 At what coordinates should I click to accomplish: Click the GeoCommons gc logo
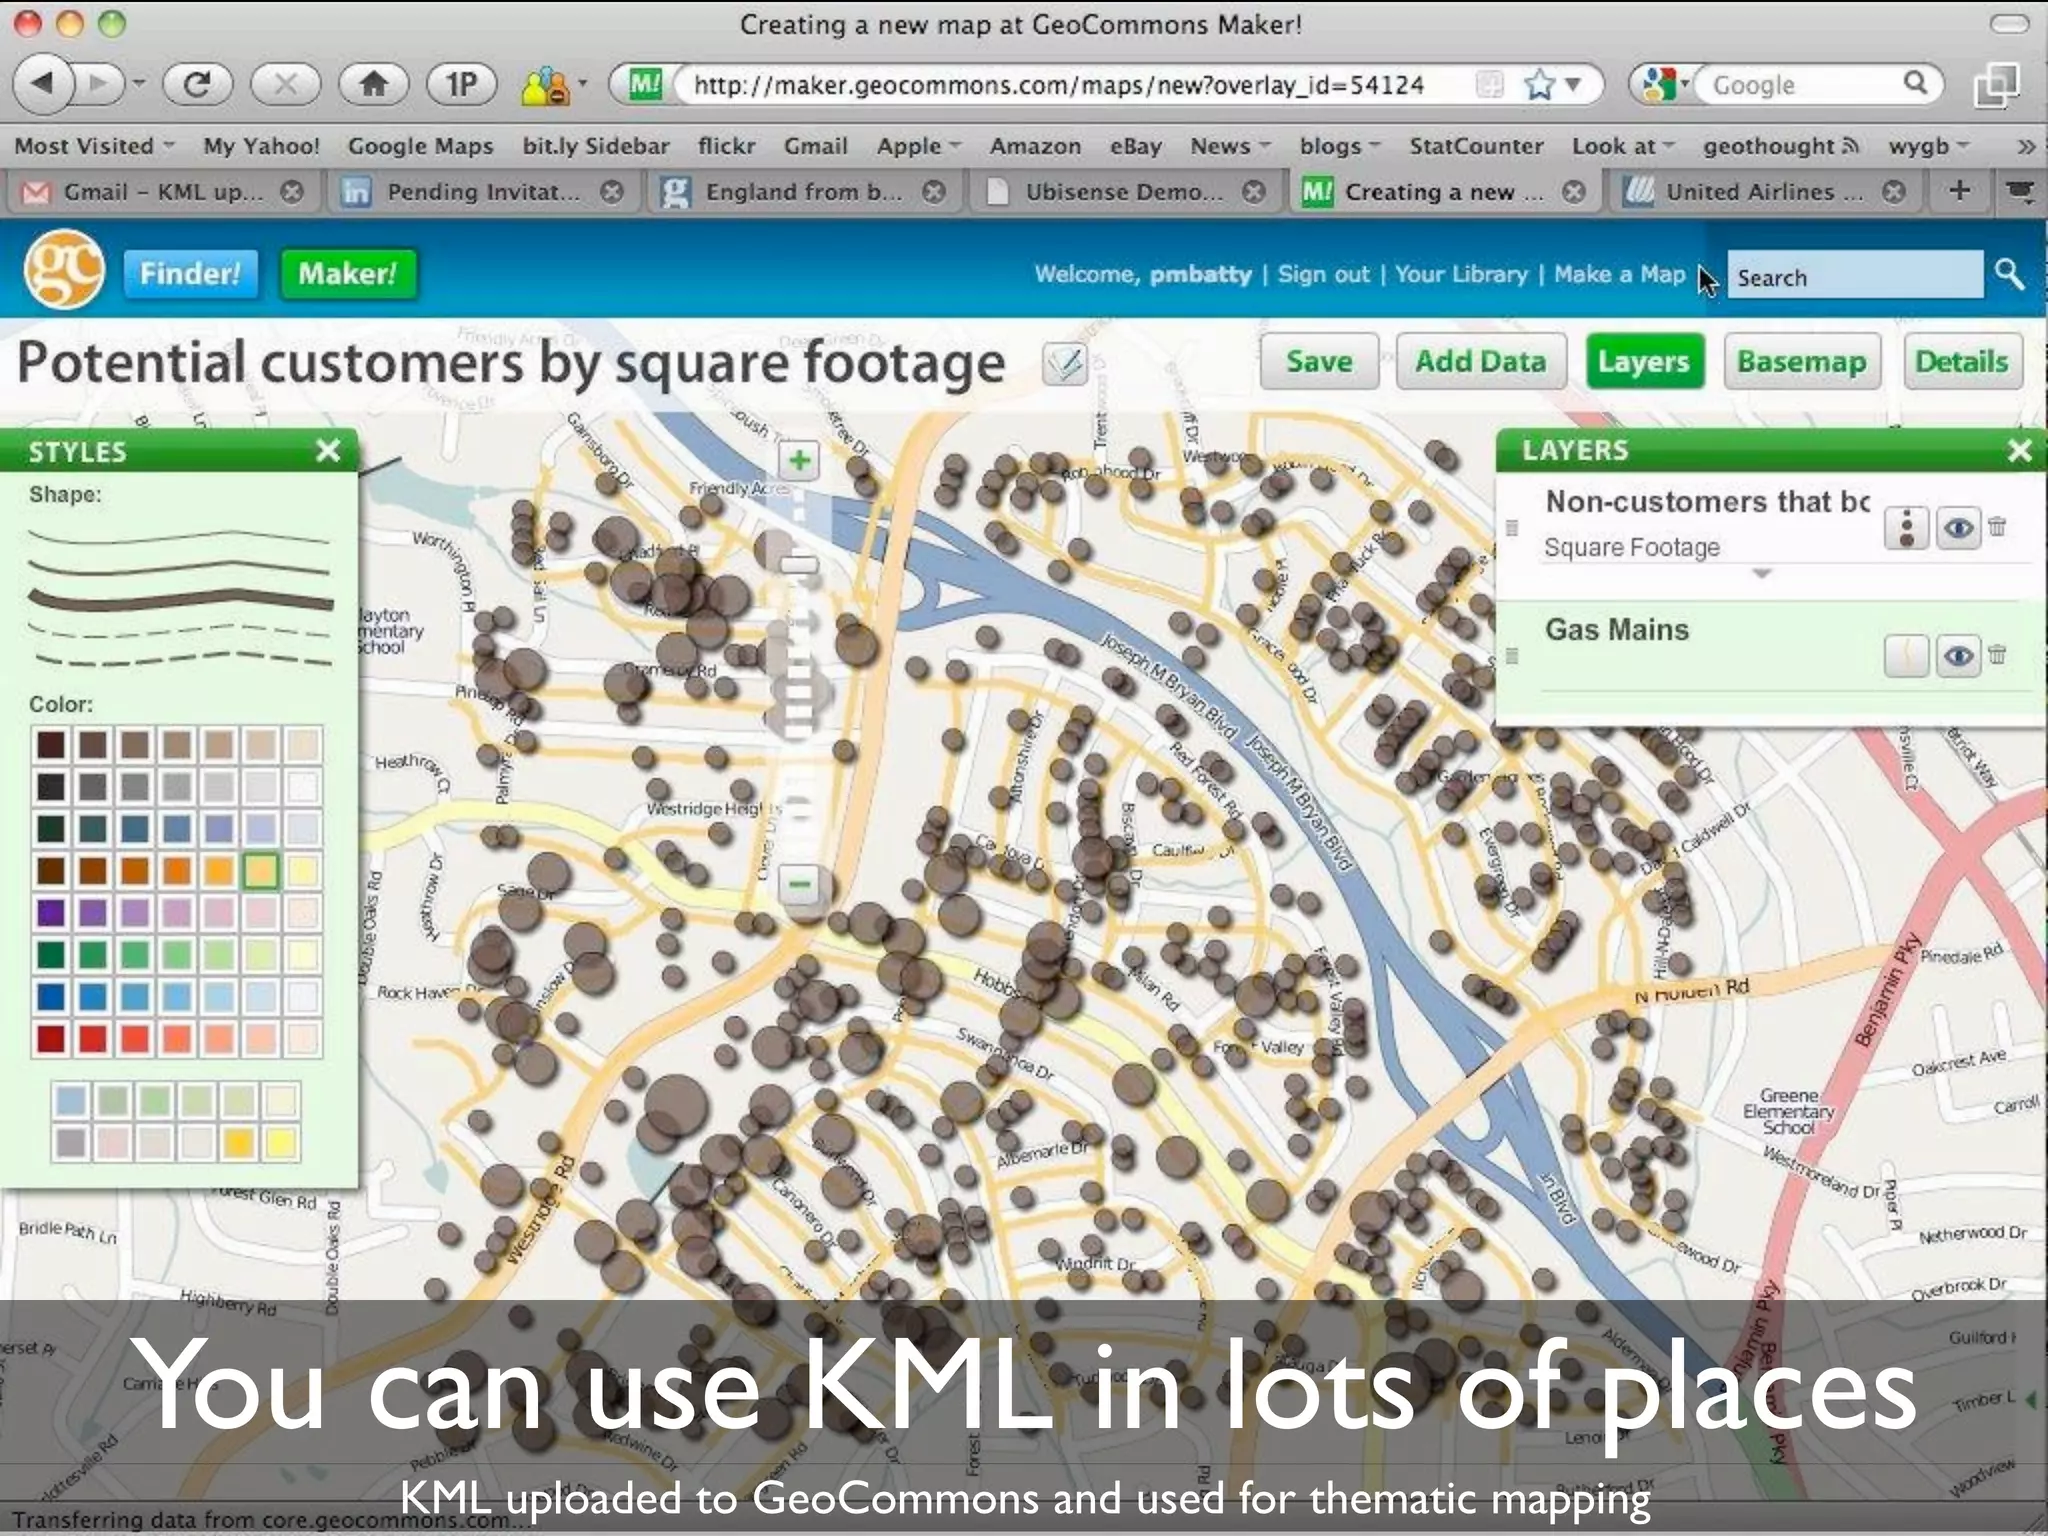pos(64,270)
